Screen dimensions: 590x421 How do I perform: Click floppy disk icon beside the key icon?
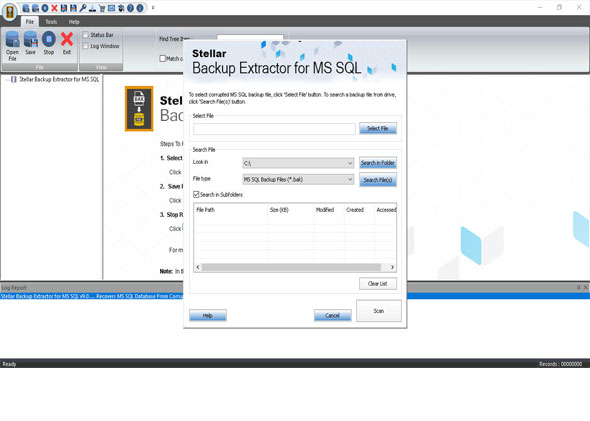pyautogui.click(x=73, y=8)
